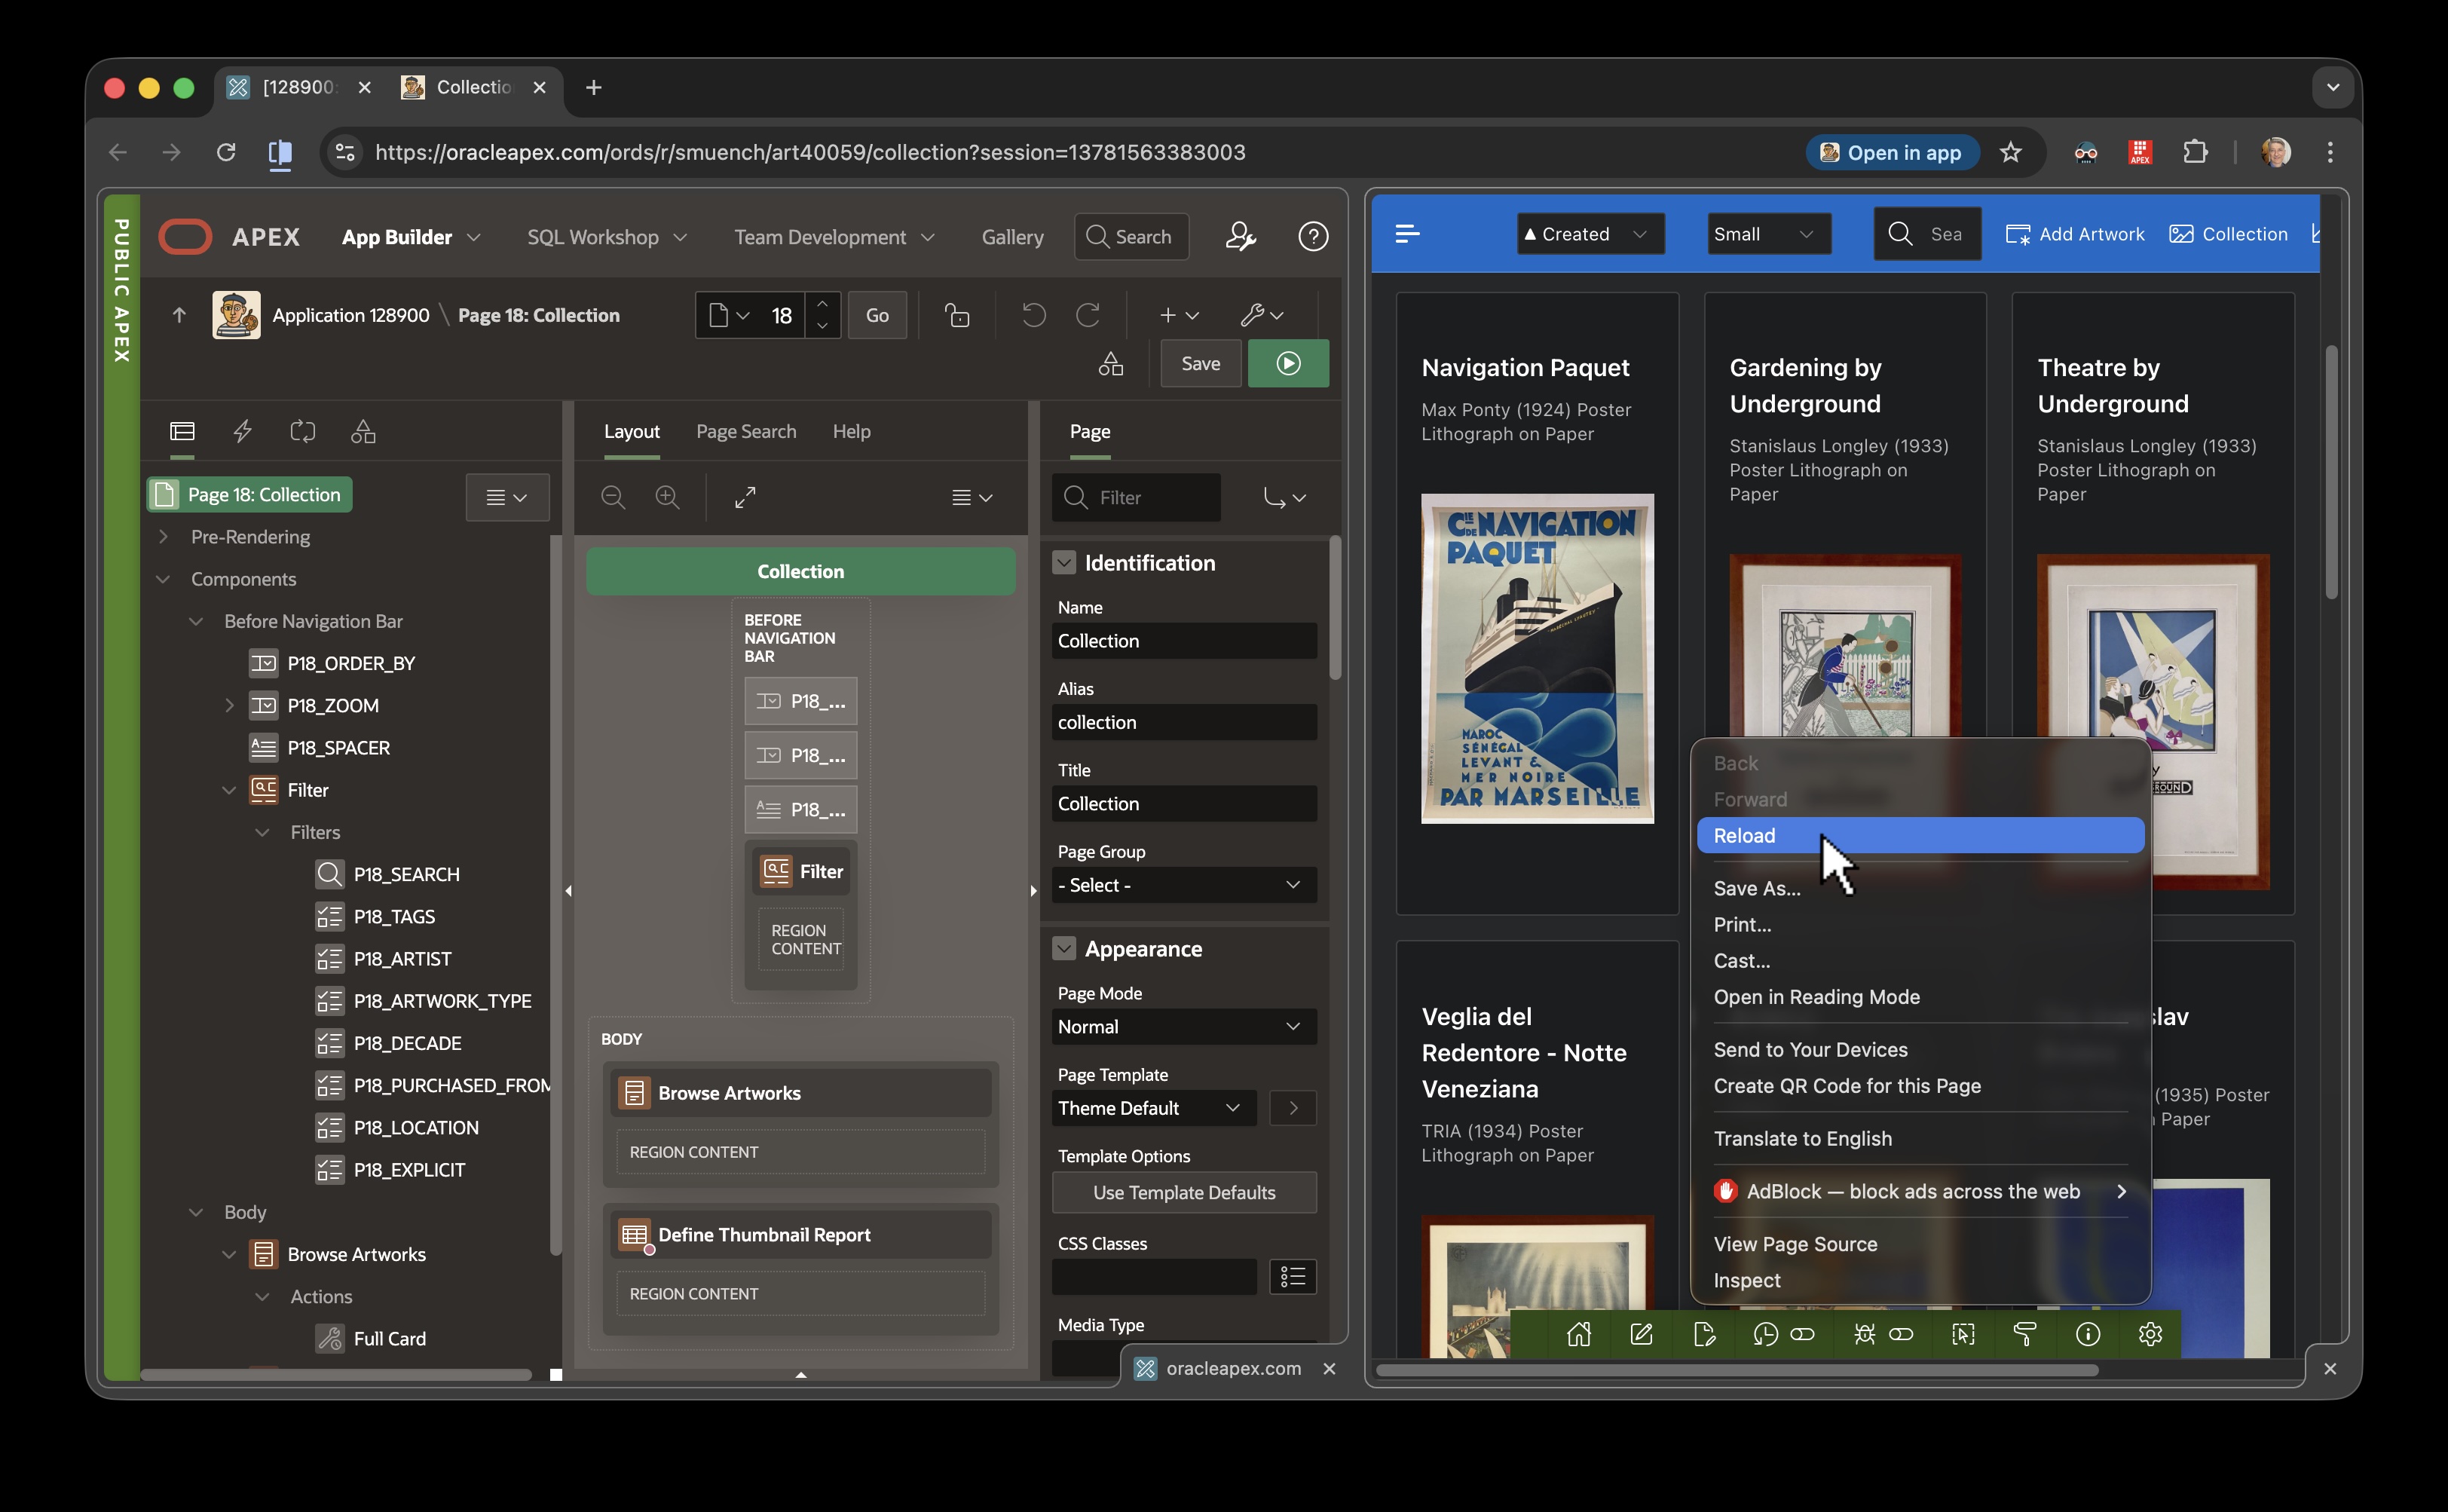Collapse the Identification section toggle
The width and height of the screenshot is (2448, 1512).
(1064, 563)
